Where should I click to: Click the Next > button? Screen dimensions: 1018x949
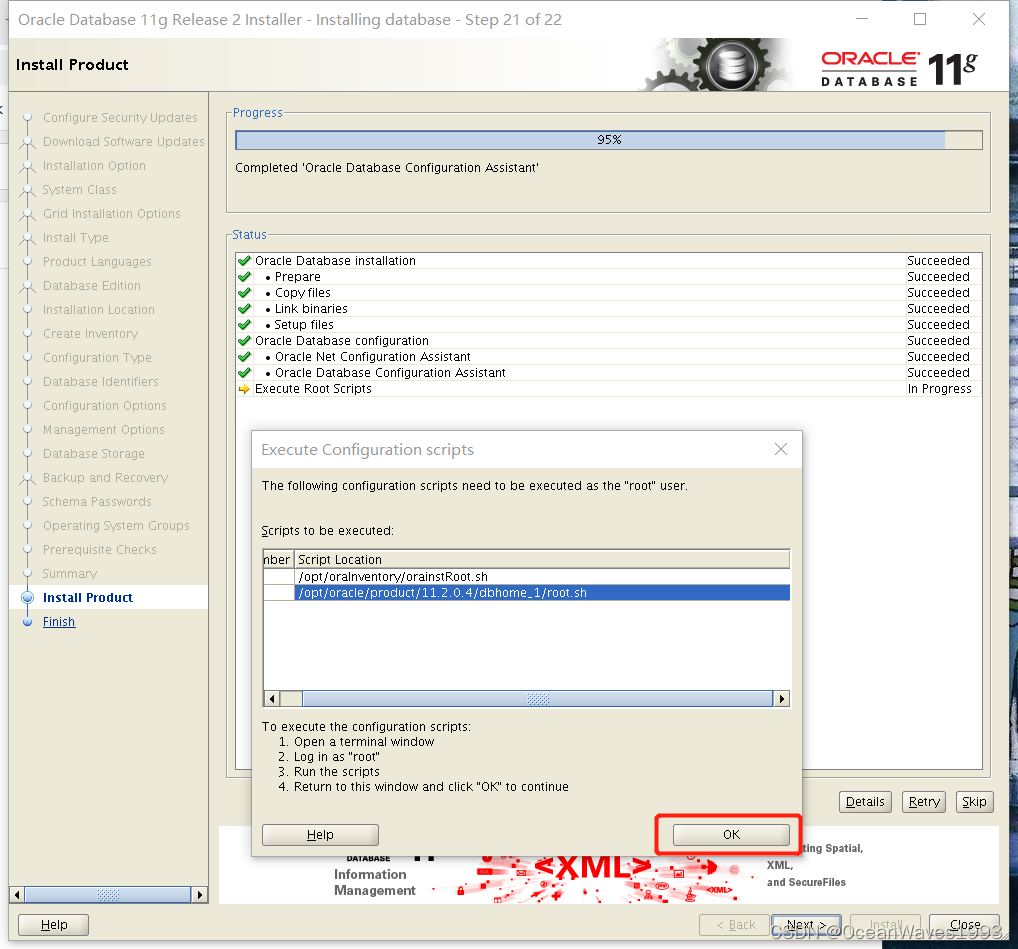[x=805, y=924]
